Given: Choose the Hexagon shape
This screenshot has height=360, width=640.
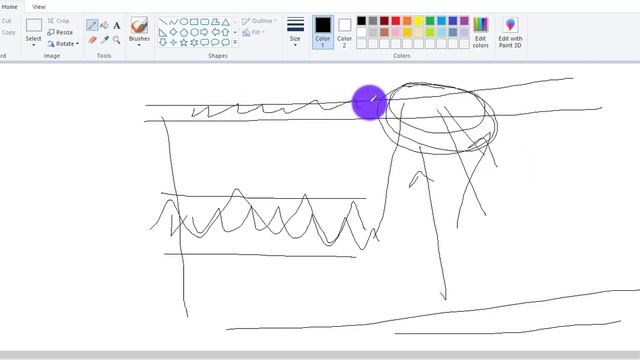Looking at the screenshot, I should click(194, 32).
